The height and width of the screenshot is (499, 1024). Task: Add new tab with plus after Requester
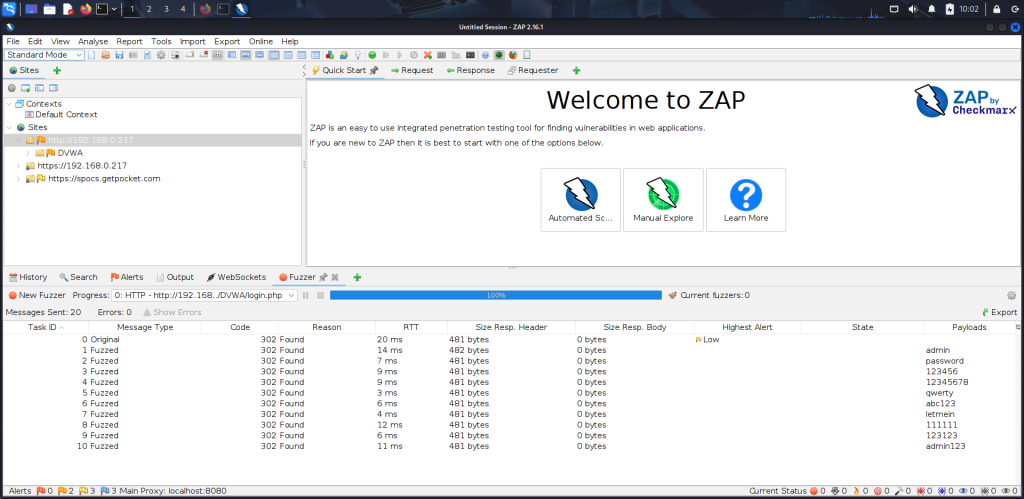click(x=576, y=71)
